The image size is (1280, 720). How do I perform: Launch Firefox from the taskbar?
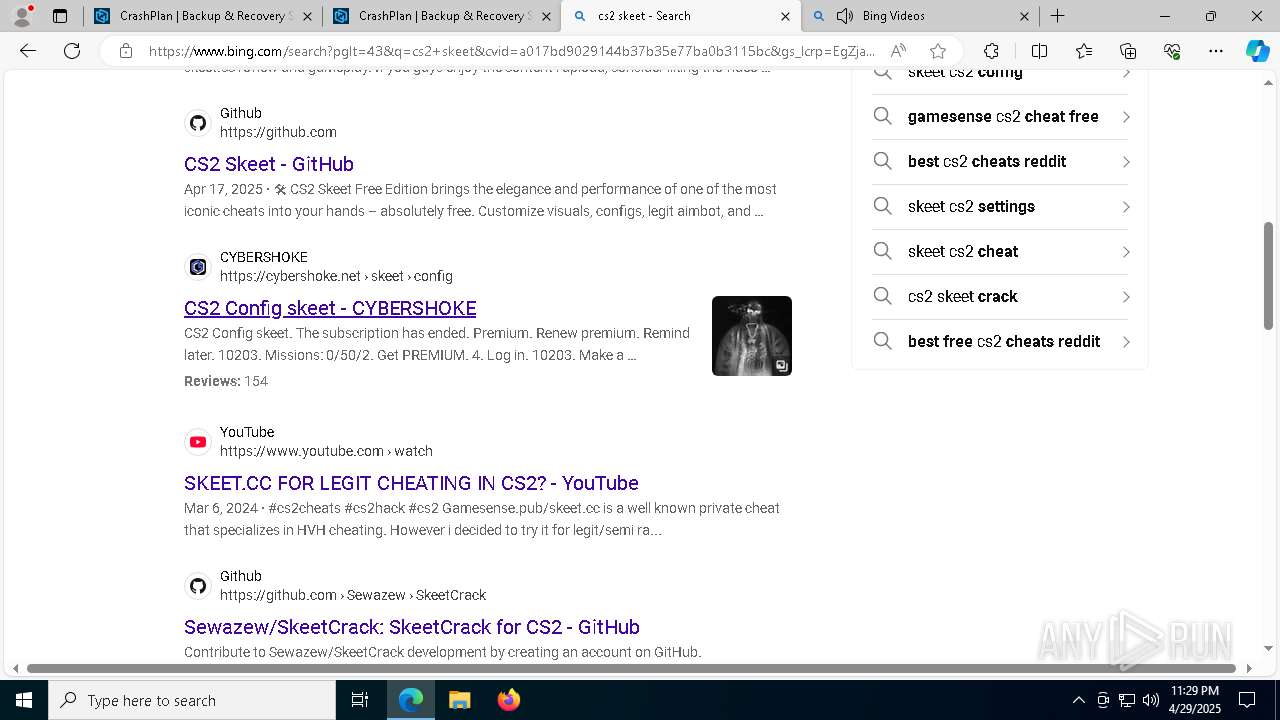point(508,700)
